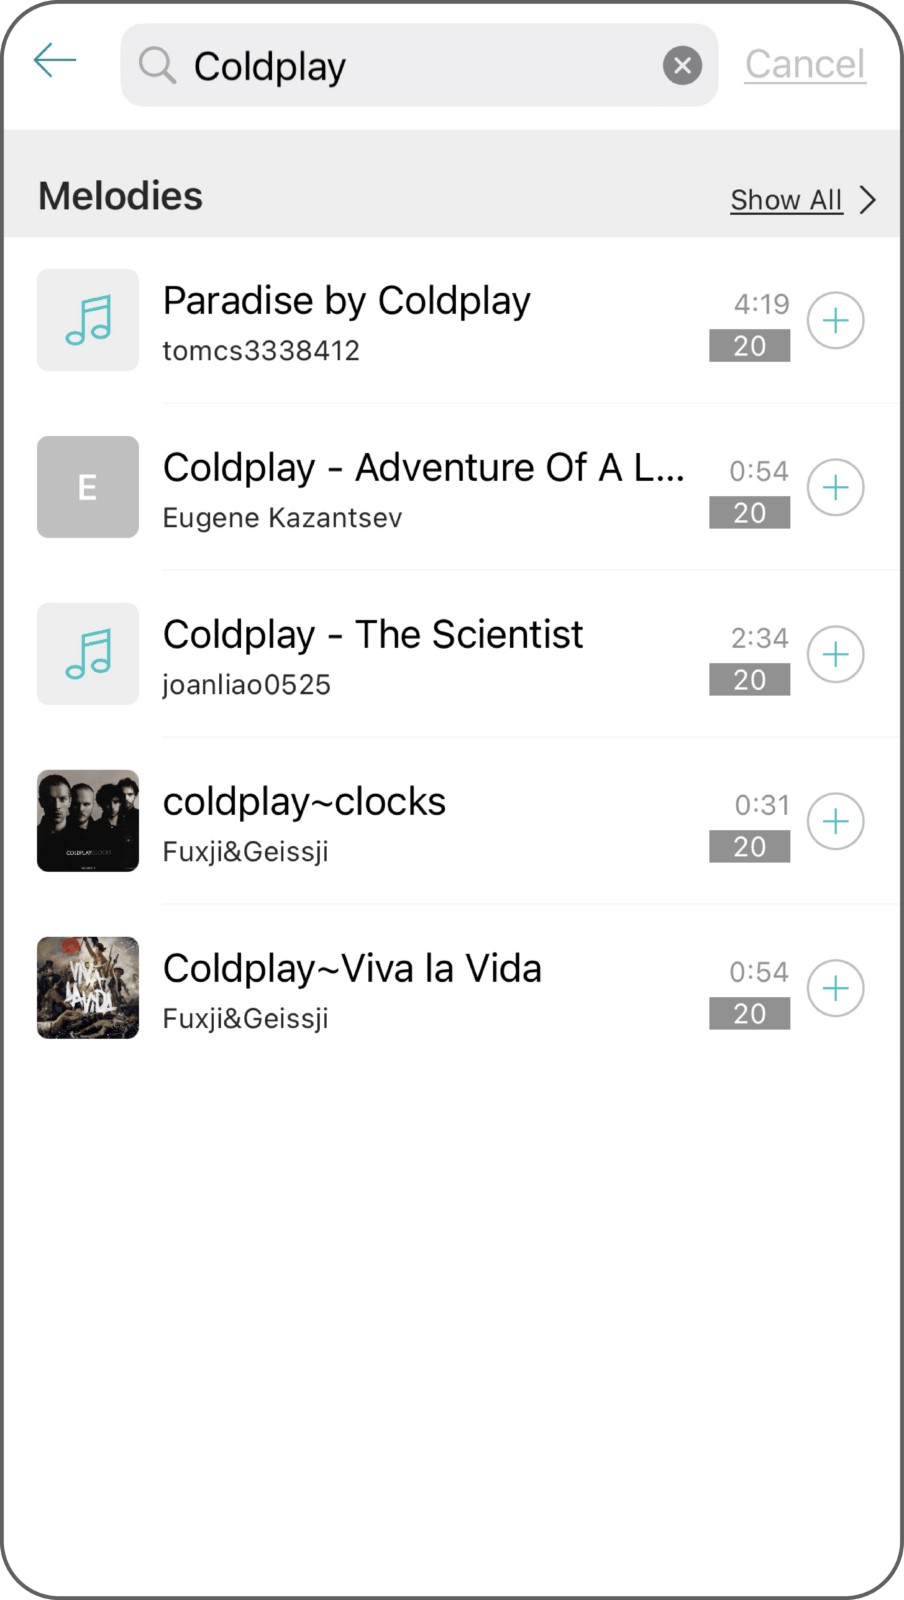Tap the back arrow icon
Screen dimensions: 904x1600
pyautogui.click(x=55, y=61)
